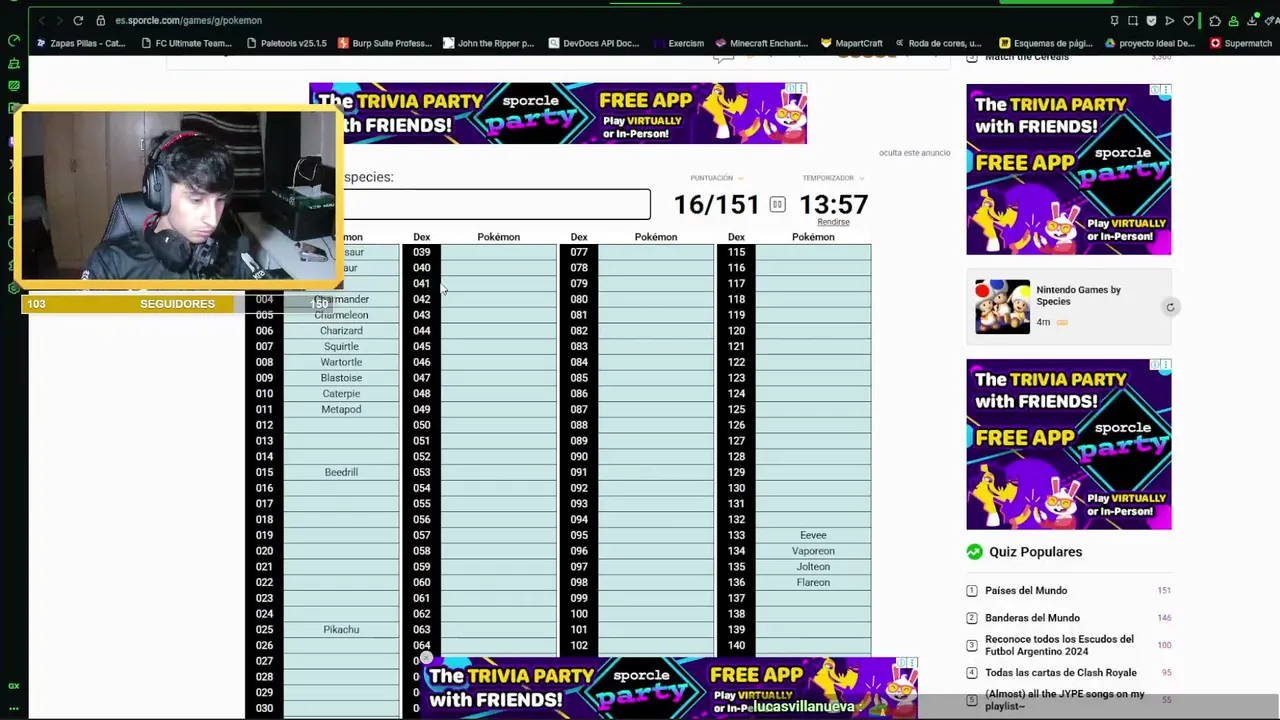Open the shield ad-blocker icon
Image resolution: width=1280 pixels, height=720 pixels.
(1151, 20)
